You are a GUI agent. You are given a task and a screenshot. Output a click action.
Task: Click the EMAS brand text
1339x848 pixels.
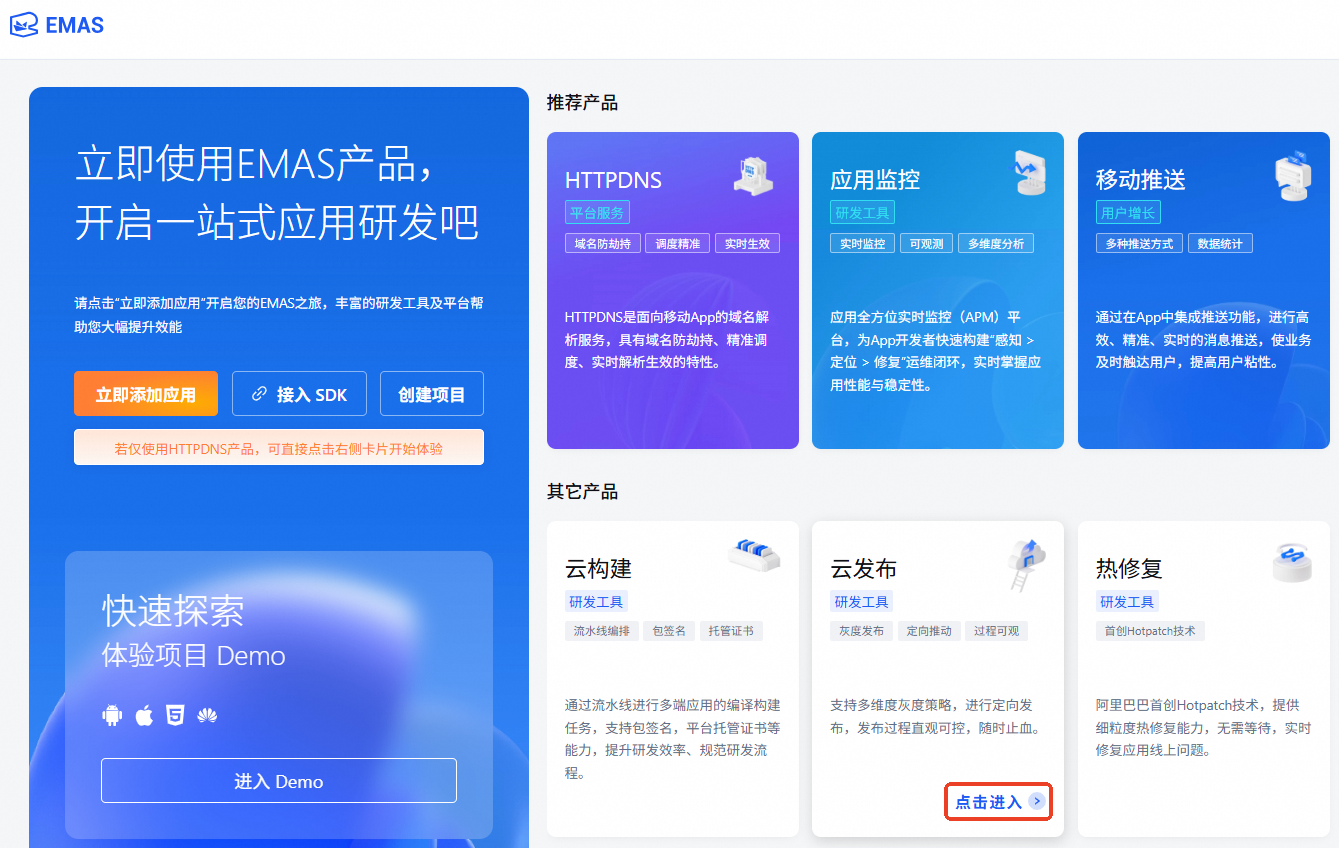75,25
